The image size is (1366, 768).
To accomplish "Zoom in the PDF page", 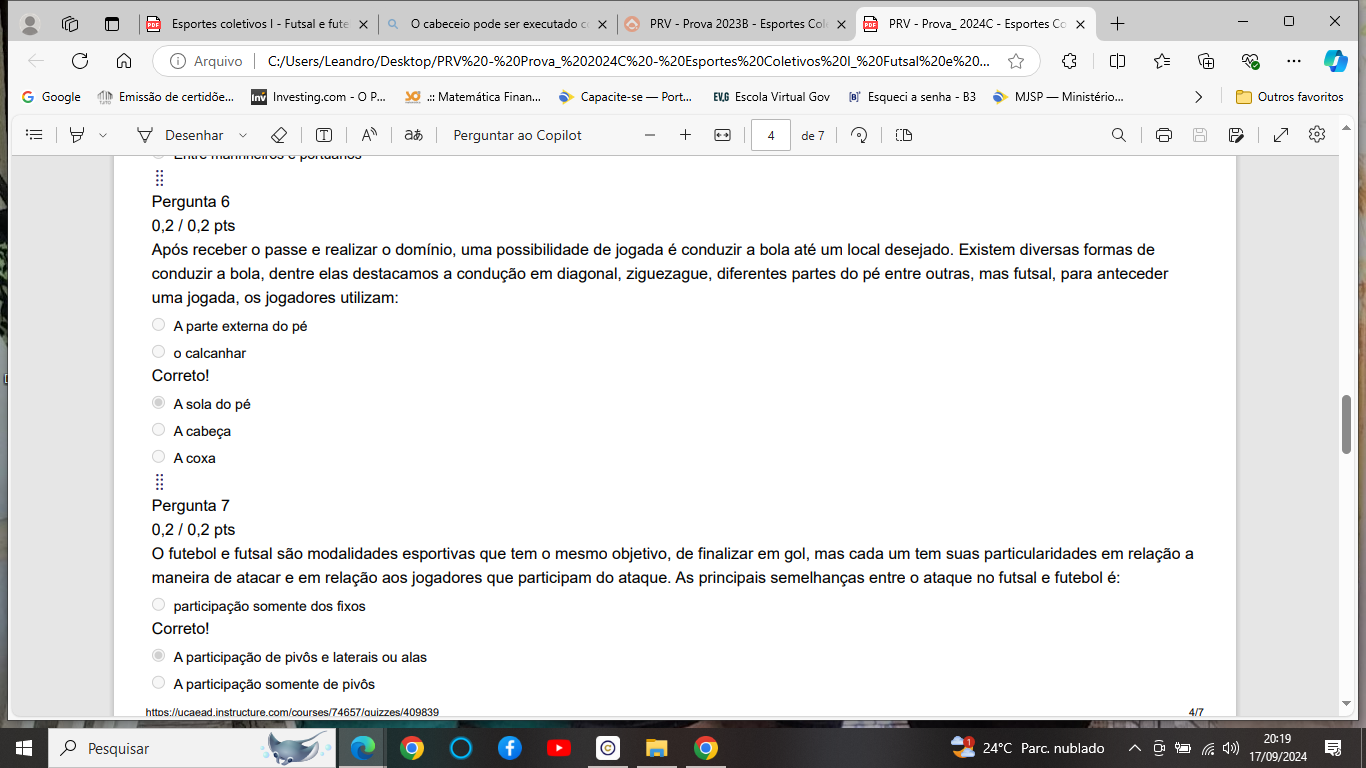I will click(x=685, y=135).
